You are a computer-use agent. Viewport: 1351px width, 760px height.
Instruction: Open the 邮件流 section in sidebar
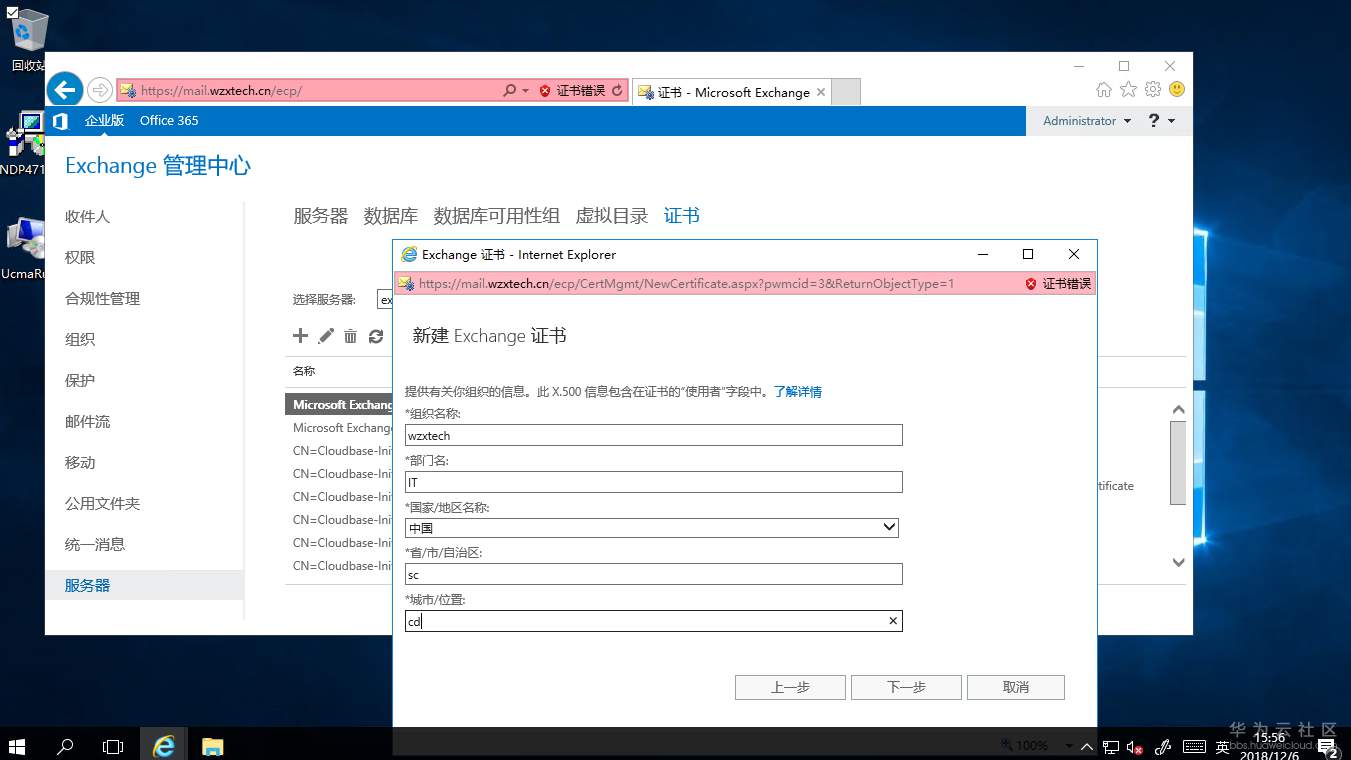[87, 421]
